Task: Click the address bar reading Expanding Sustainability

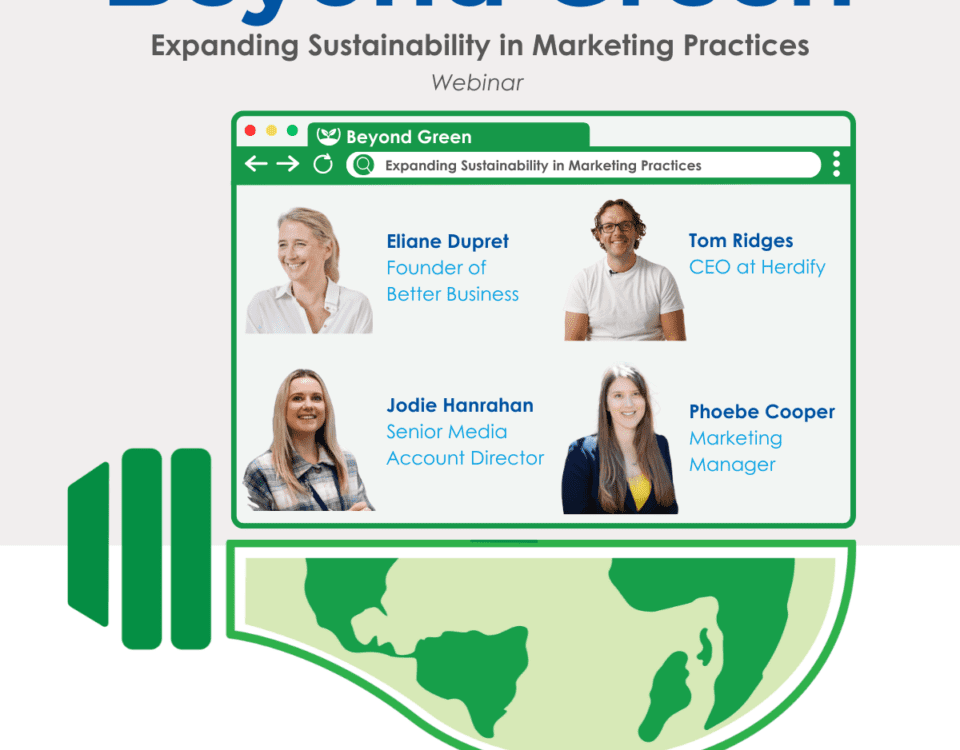Action: (x=583, y=165)
